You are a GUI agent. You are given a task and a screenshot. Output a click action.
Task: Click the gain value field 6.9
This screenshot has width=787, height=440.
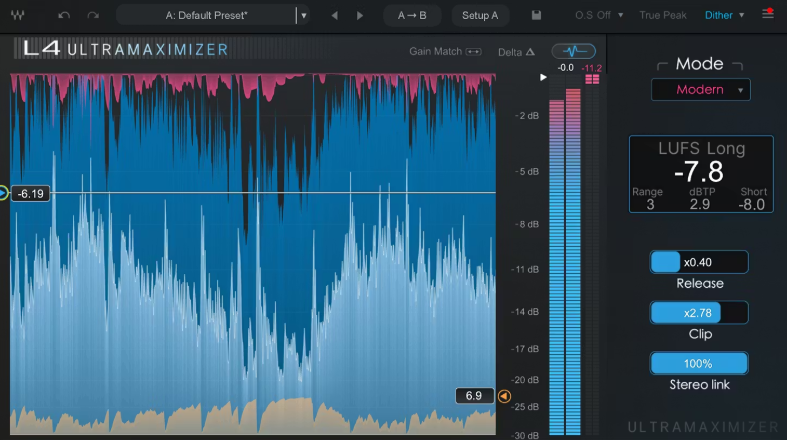coord(474,396)
